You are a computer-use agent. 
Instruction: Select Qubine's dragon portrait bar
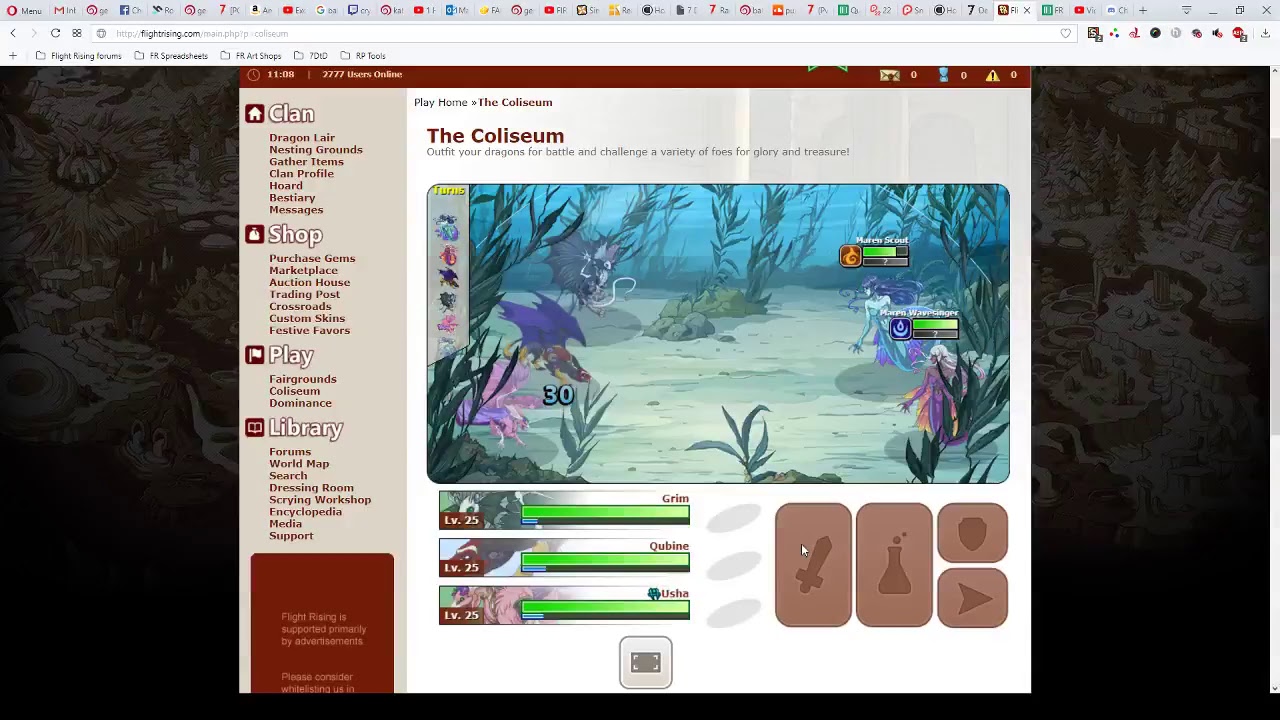564,558
